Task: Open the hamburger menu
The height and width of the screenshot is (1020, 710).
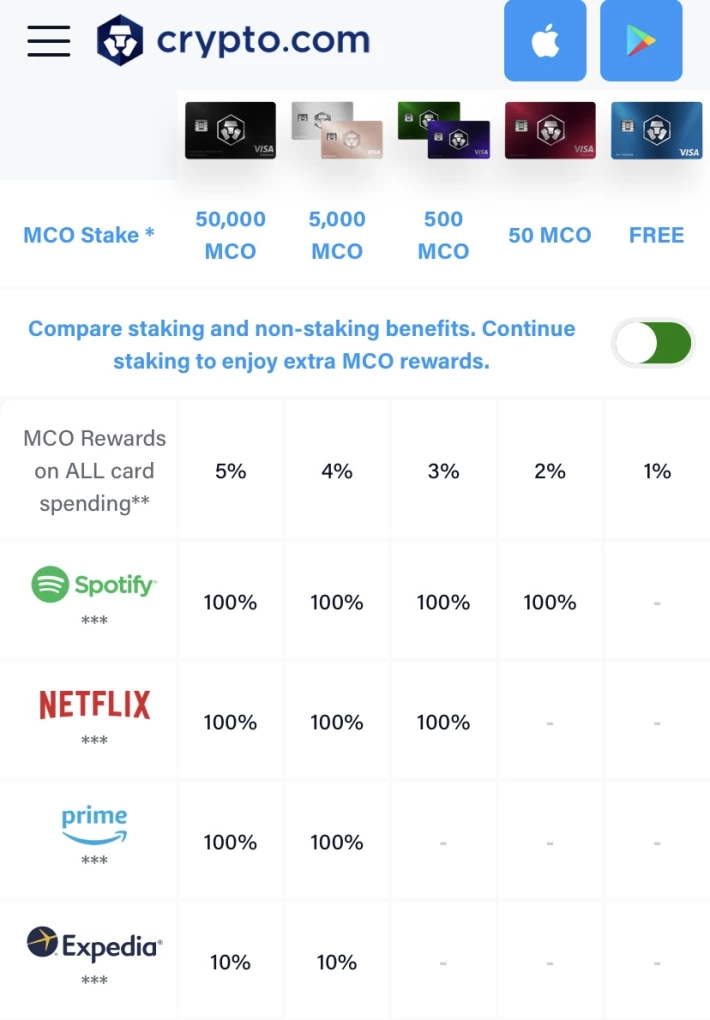Action: coord(49,41)
